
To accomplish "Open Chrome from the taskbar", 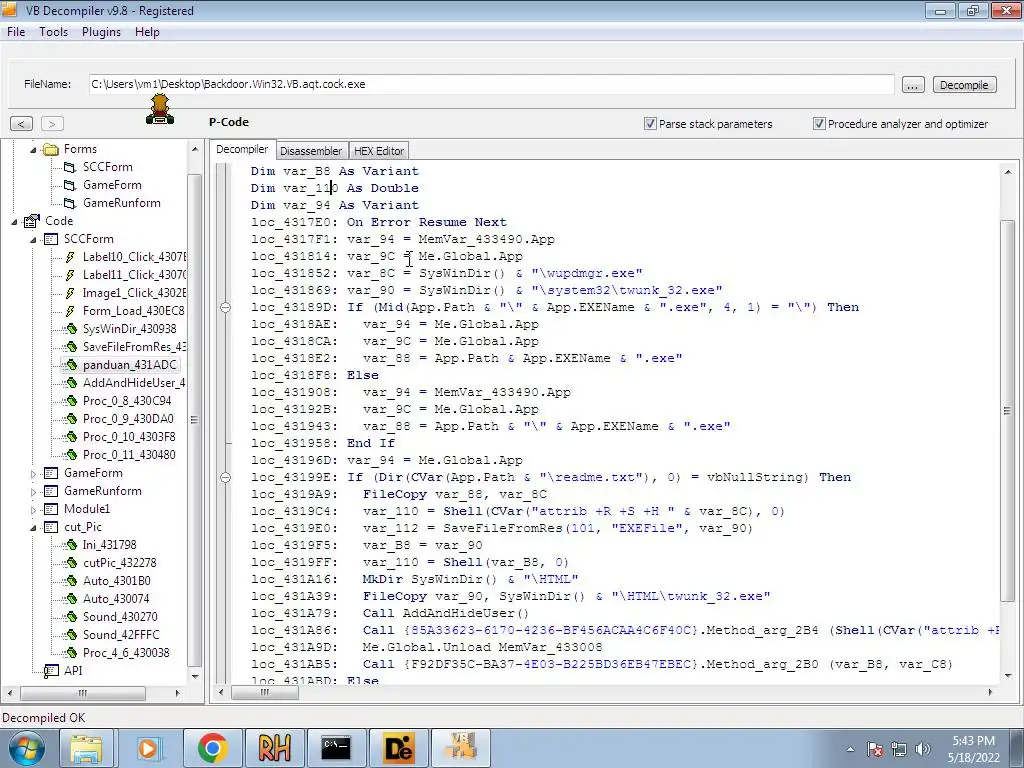I will (x=212, y=748).
